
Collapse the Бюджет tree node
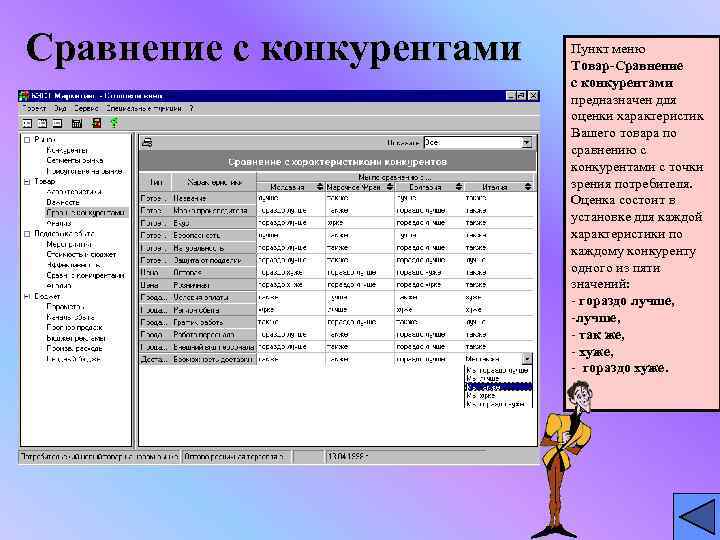point(27,297)
